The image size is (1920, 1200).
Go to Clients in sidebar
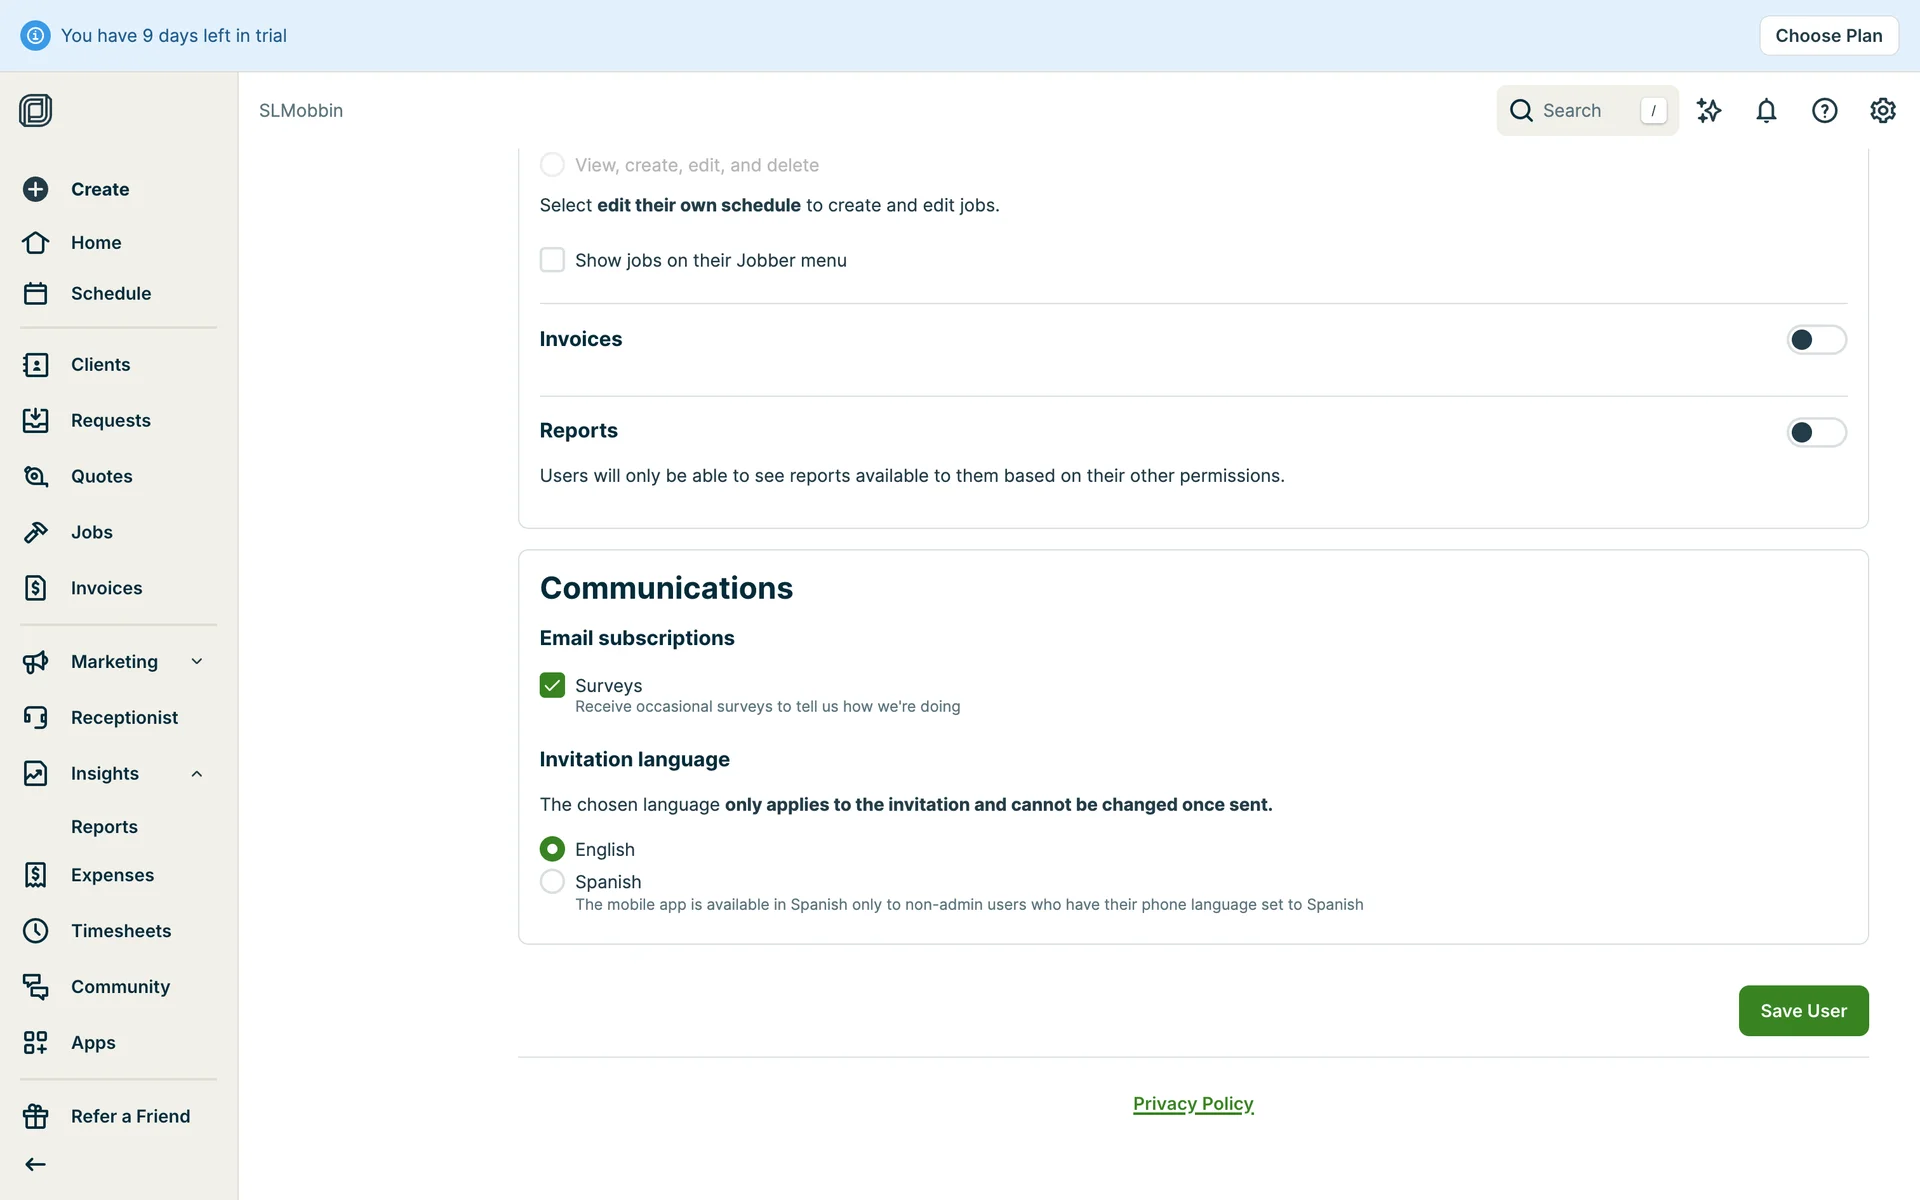click(100, 365)
